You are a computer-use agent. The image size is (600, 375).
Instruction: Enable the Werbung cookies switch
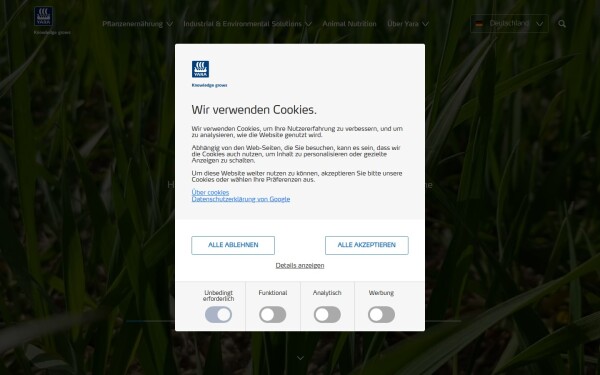pos(382,315)
